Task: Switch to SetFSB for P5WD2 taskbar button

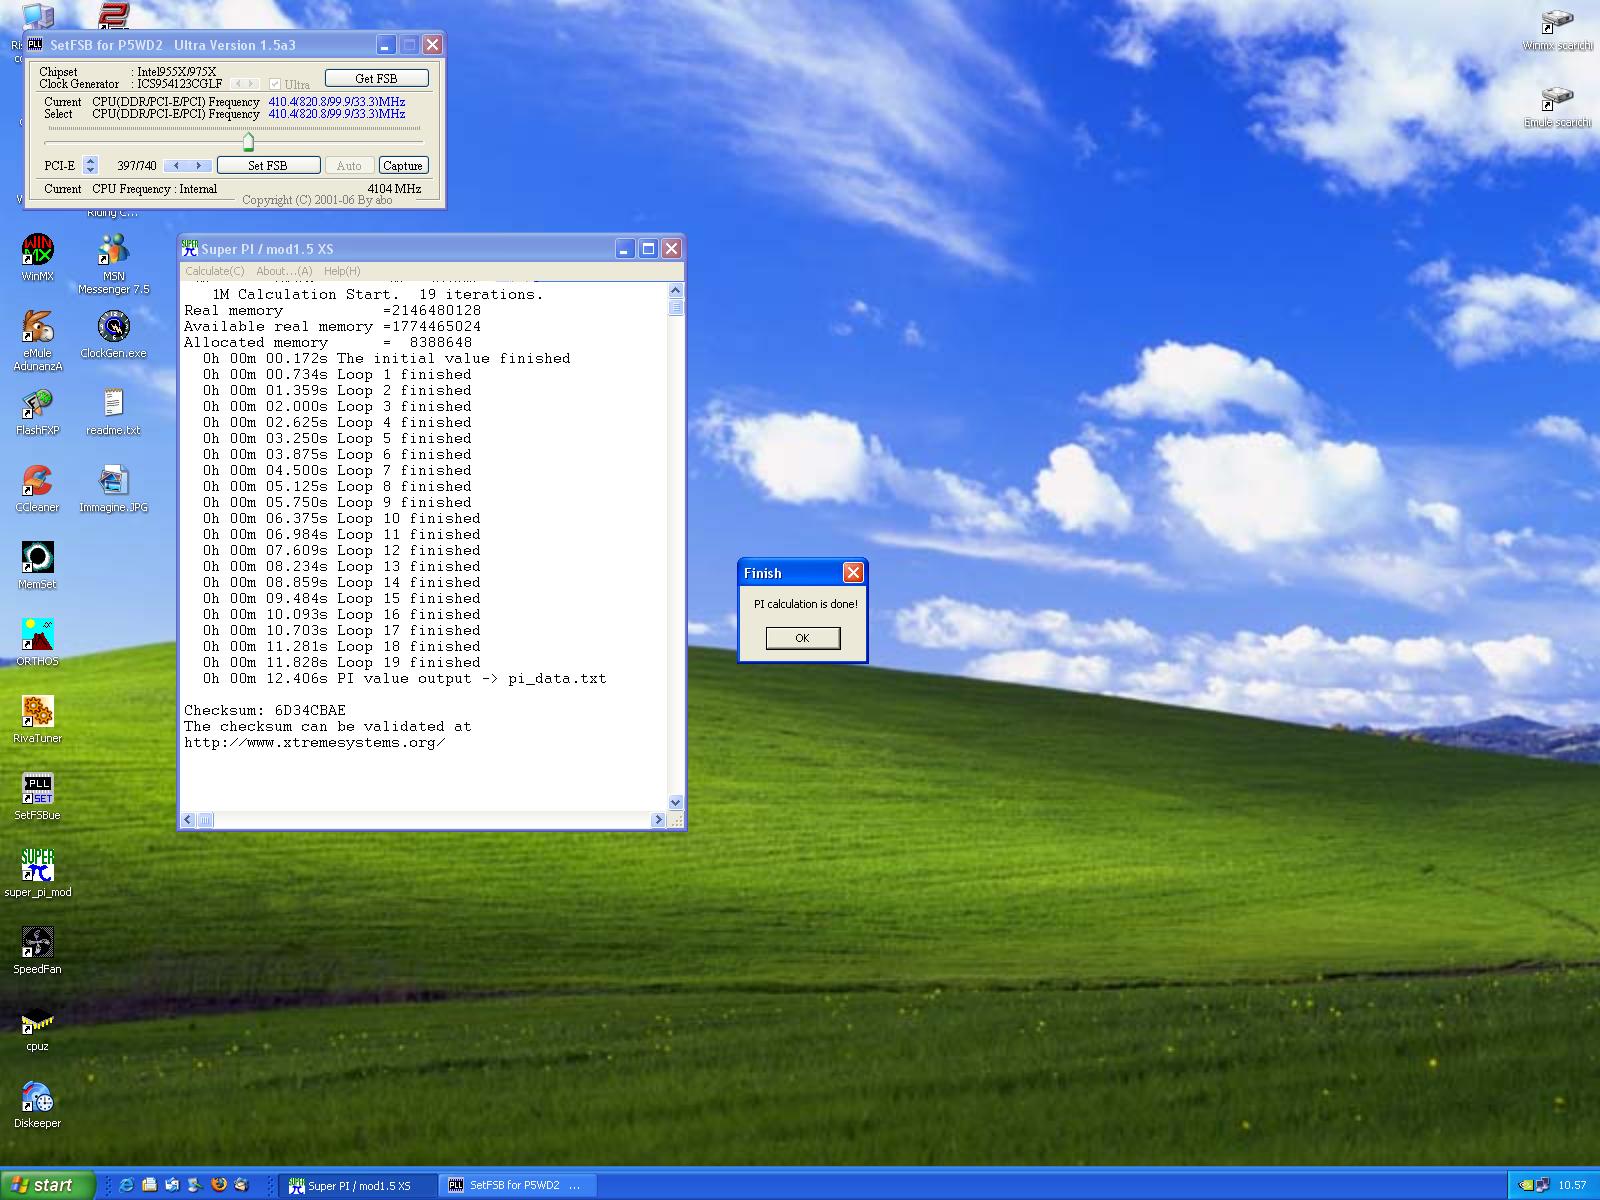Action: click(x=519, y=1186)
